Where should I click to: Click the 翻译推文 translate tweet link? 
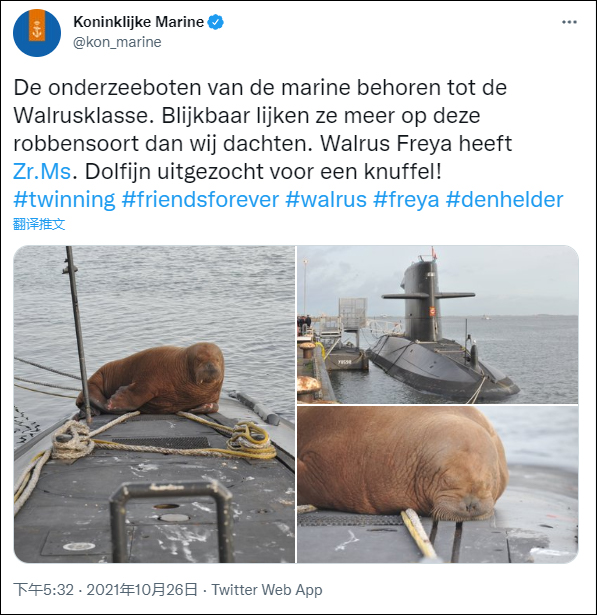click(x=39, y=224)
